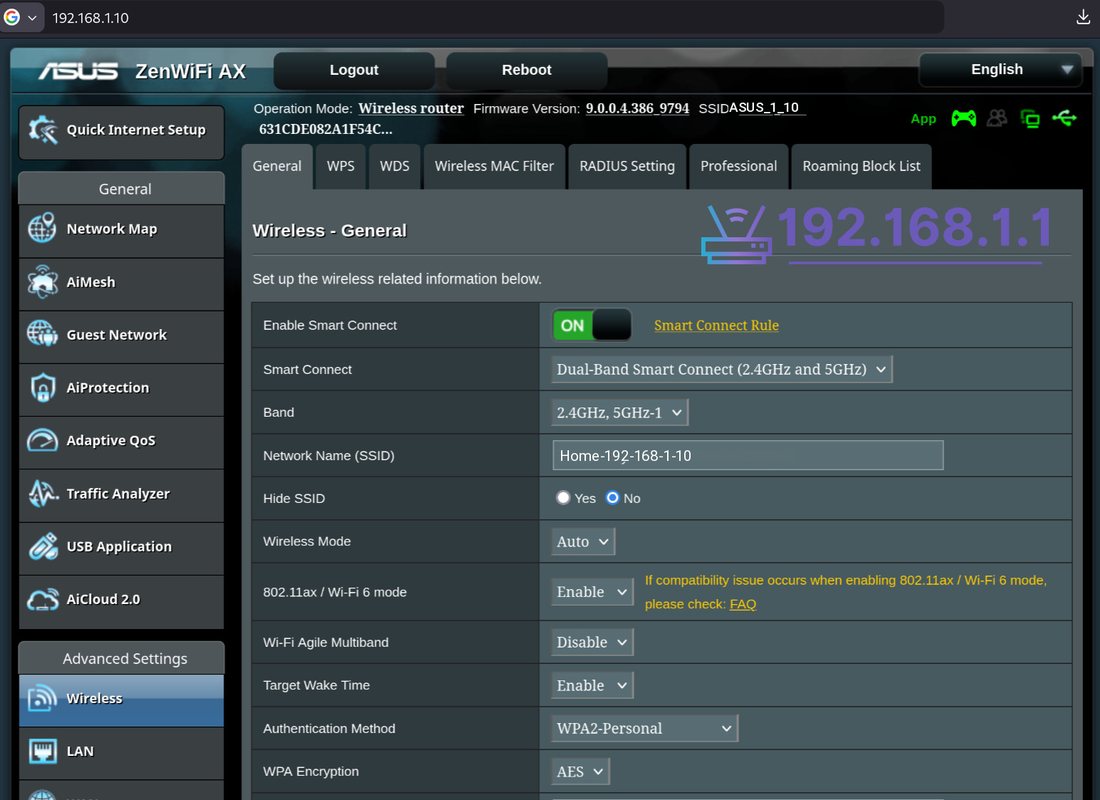
Task: Click the App link in status bar
Action: coord(923,119)
